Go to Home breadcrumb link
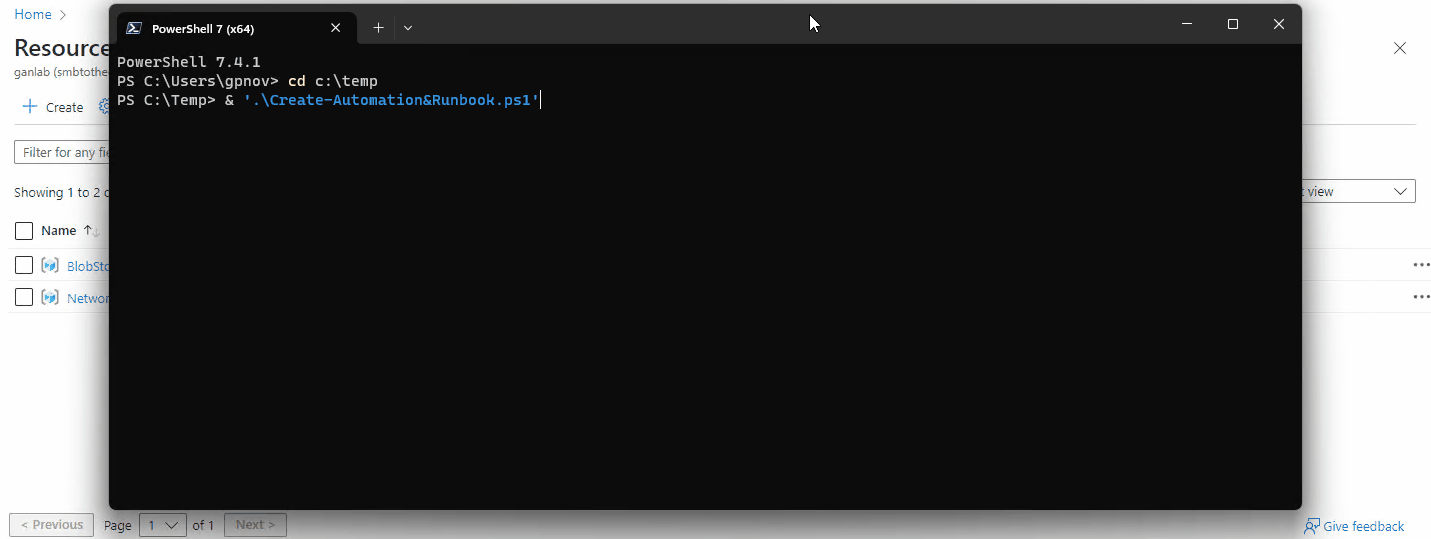The width and height of the screenshot is (1431, 539). [33, 15]
